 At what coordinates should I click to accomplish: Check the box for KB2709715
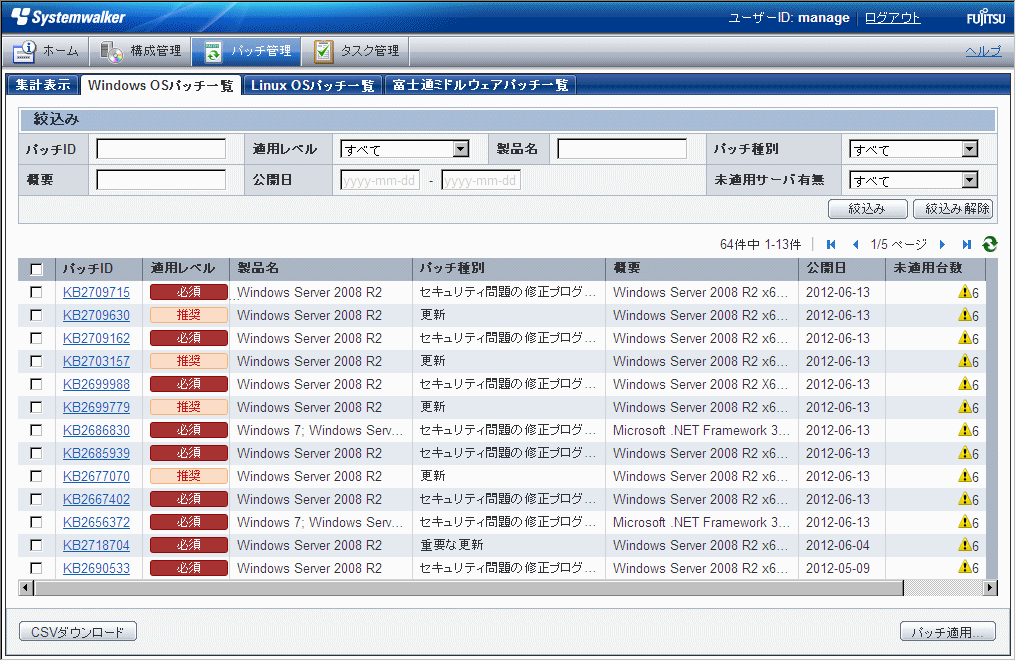point(36,292)
